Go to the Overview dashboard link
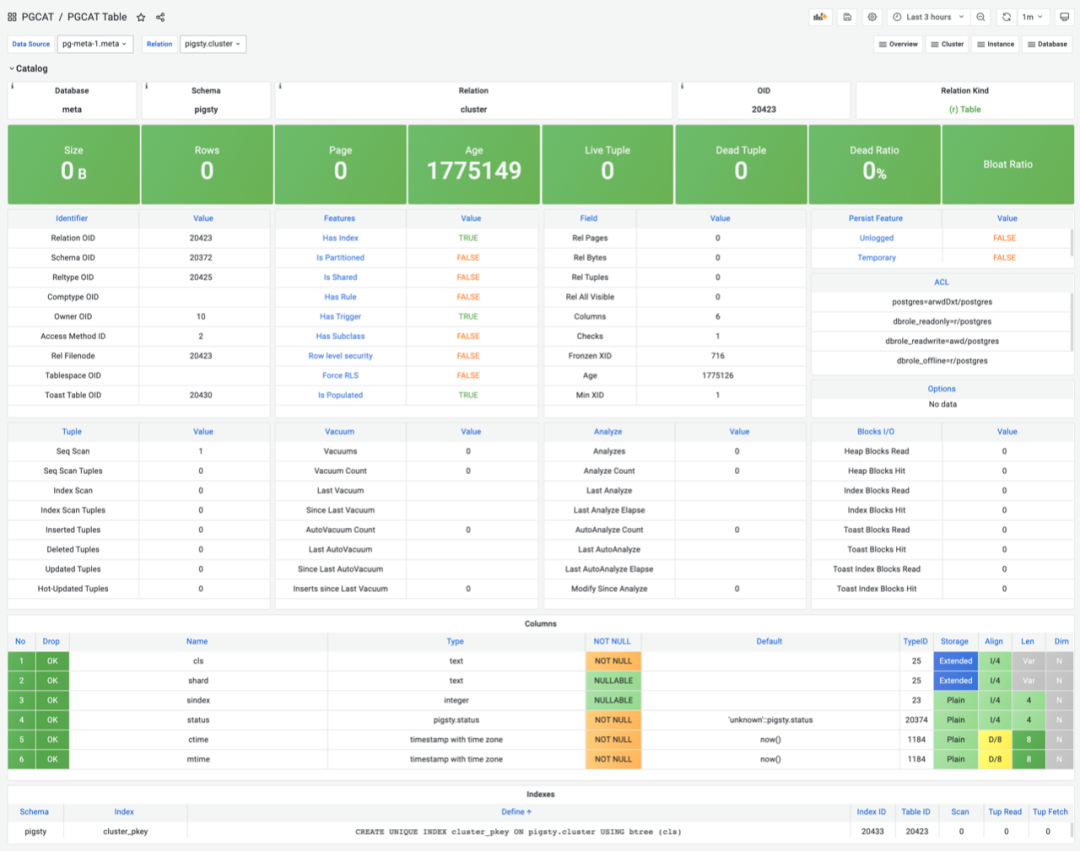This screenshot has width=1080, height=851. tap(898, 44)
